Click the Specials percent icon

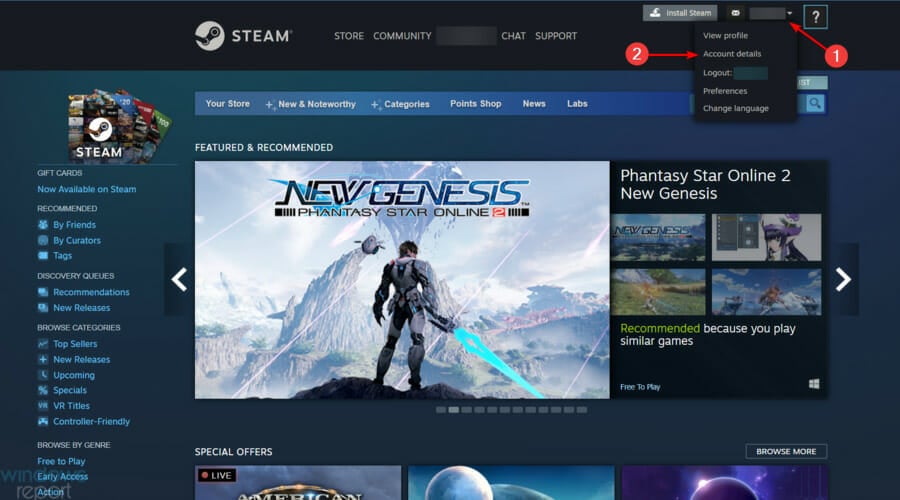pos(43,390)
